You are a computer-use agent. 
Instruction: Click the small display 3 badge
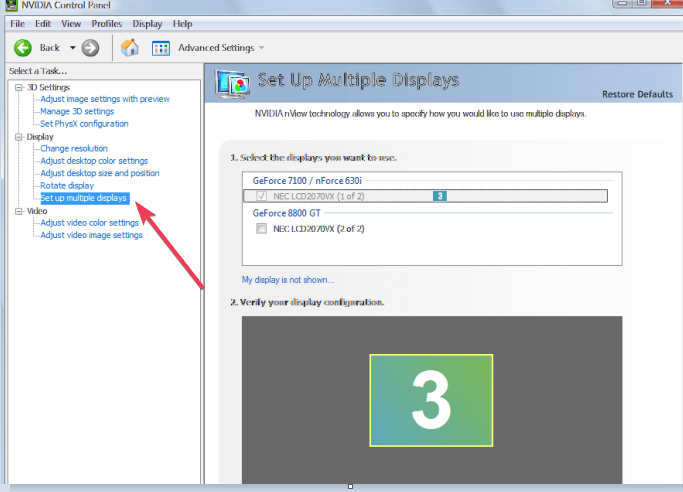point(440,196)
